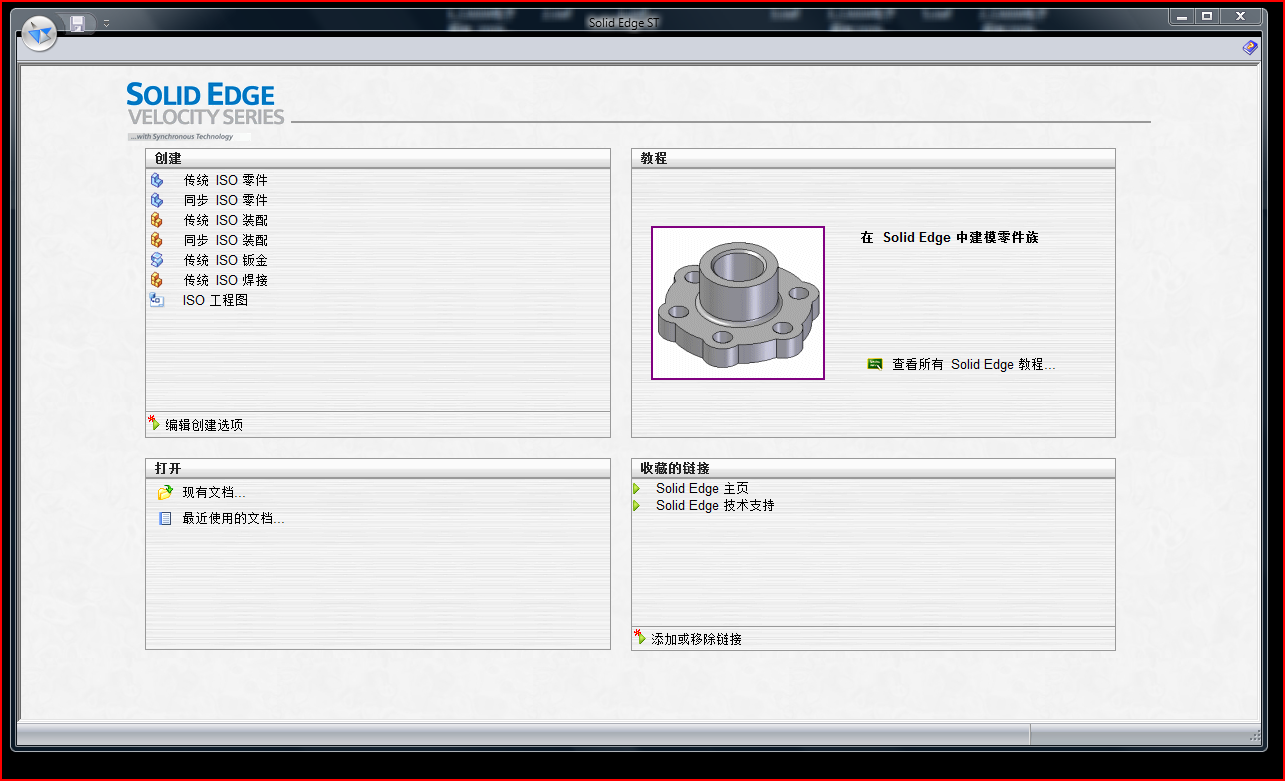The width and height of the screenshot is (1285, 781).
Task: Click the 收藏的链接 panel header
Action: pyautogui.click(x=873, y=468)
